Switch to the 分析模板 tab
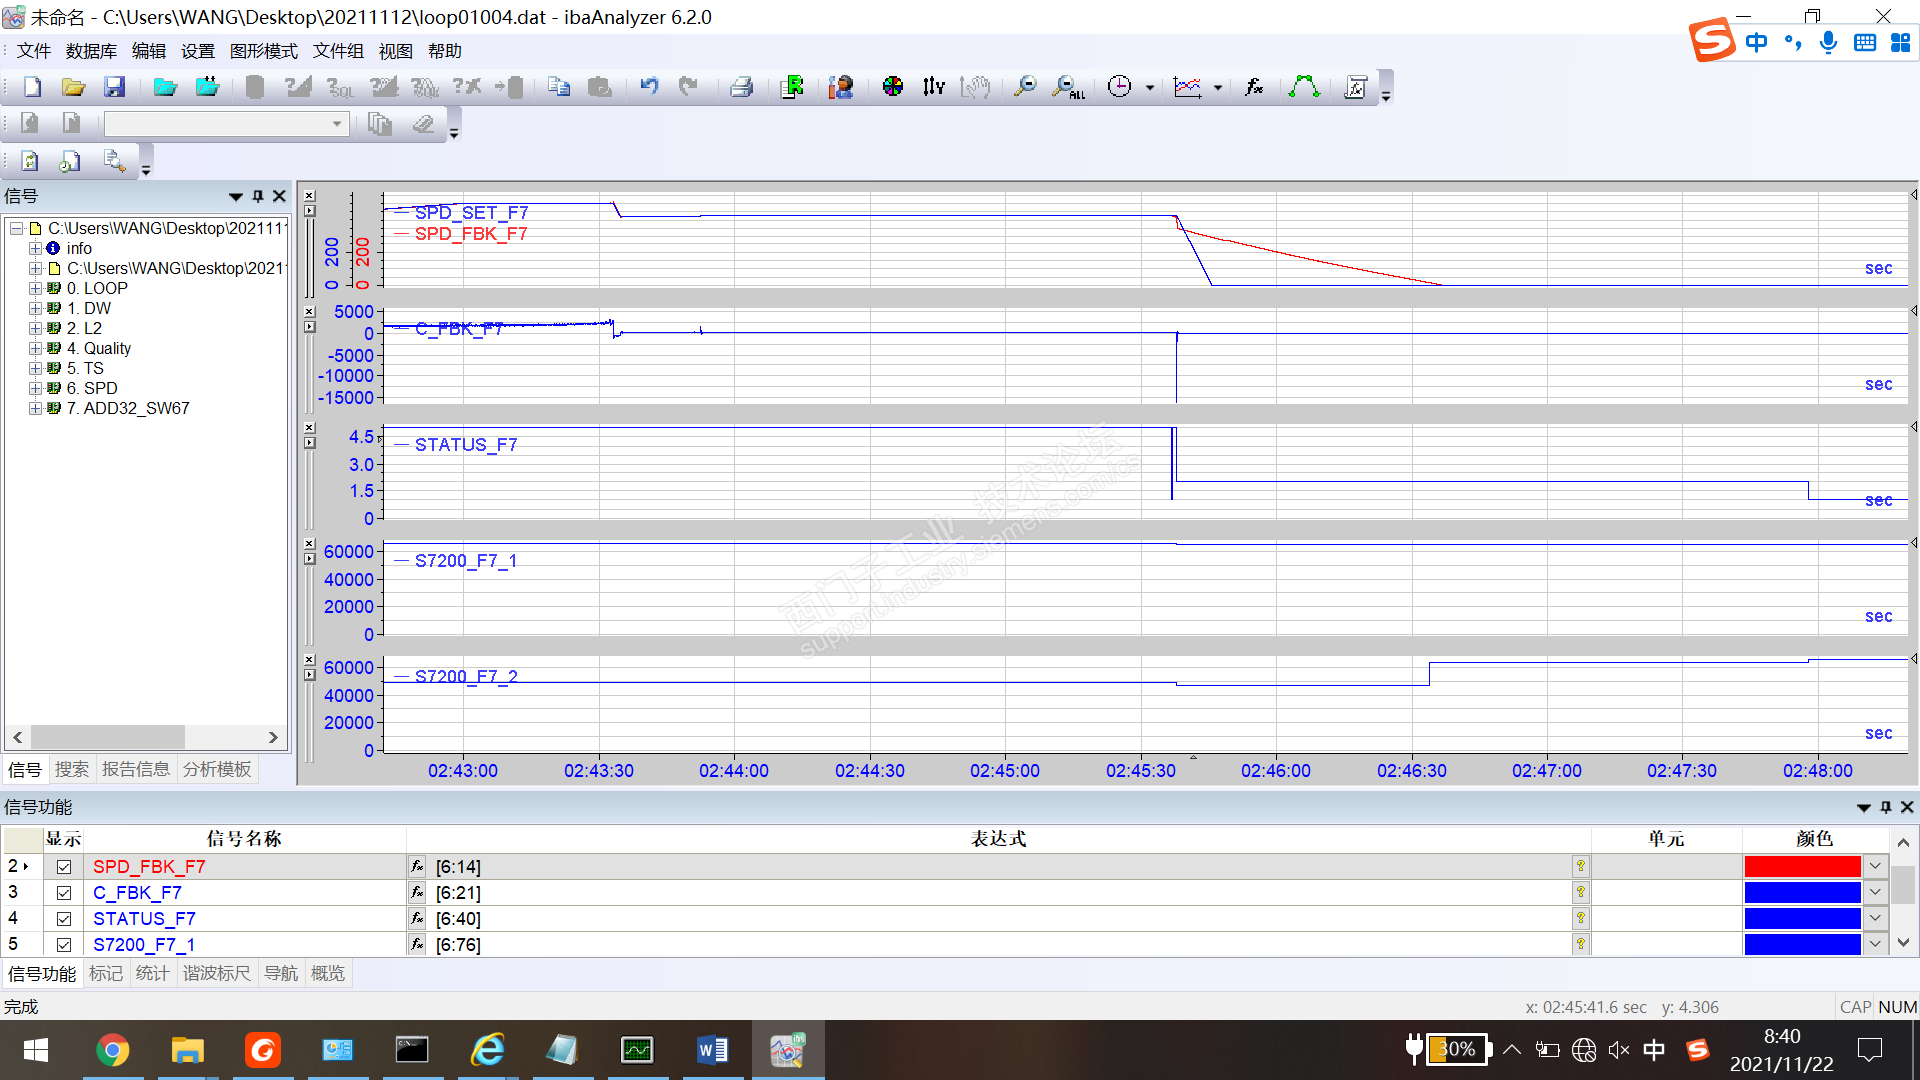The width and height of the screenshot is (1920, 1080). (x=217, y=769)
